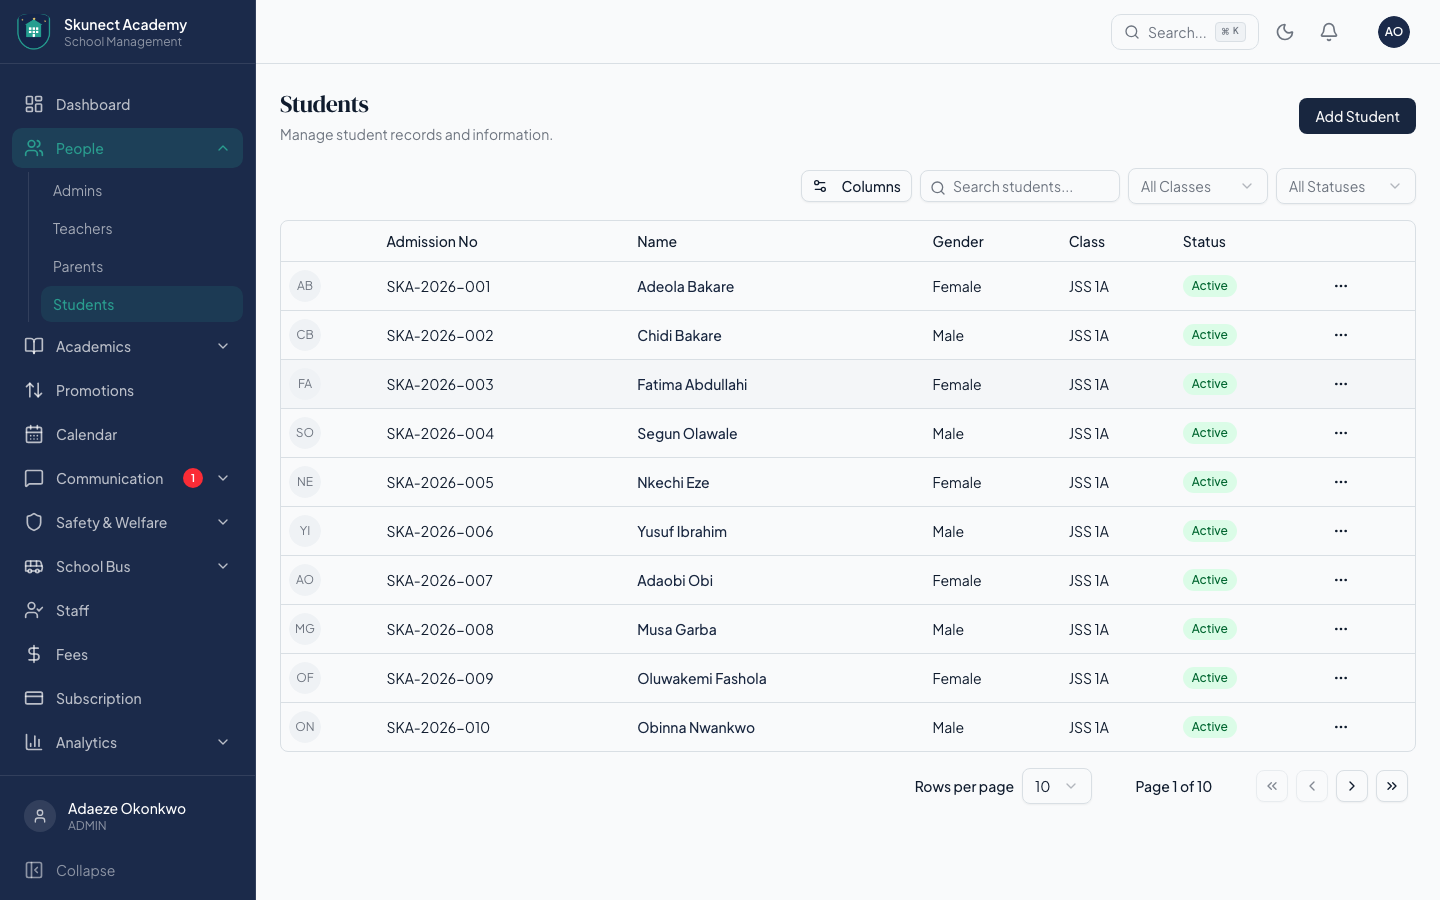1440x900 pixels.
Task: Open notifications bell icon
Action: tap(1329, 32)
